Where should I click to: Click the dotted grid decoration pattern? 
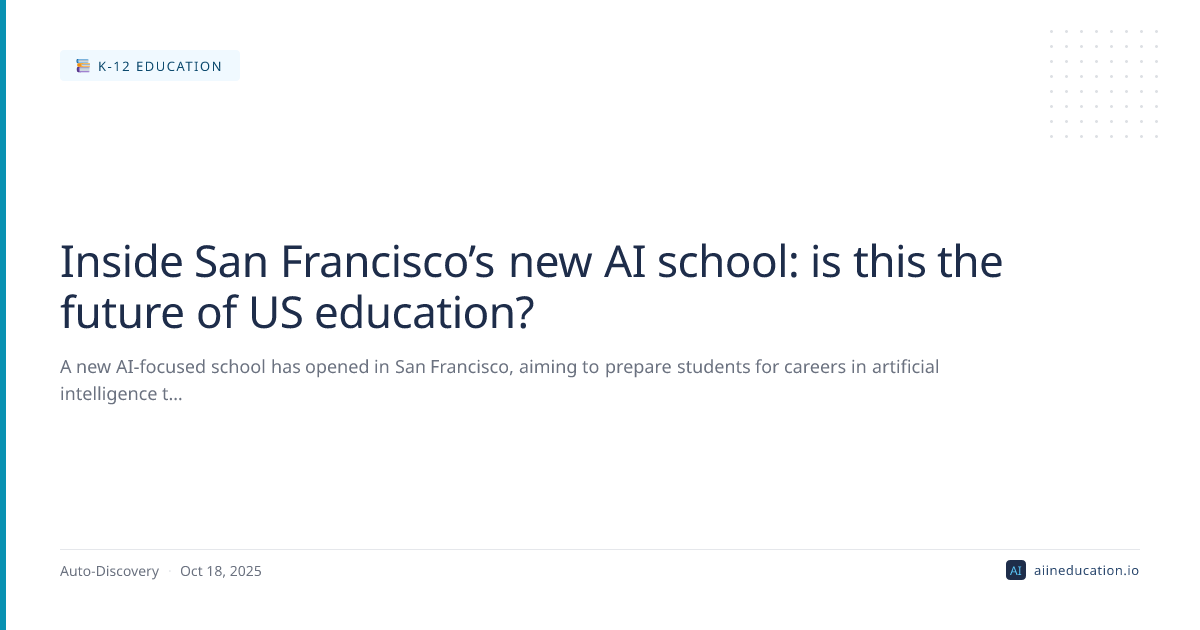click(x=1104, y=84)
